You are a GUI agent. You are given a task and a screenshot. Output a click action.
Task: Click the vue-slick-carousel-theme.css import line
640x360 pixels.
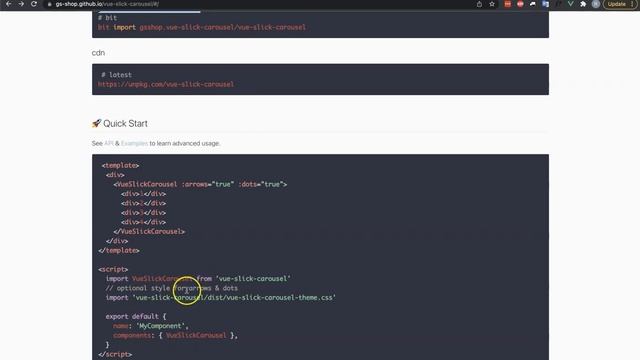pyautogui.click(x=221, y=298)
